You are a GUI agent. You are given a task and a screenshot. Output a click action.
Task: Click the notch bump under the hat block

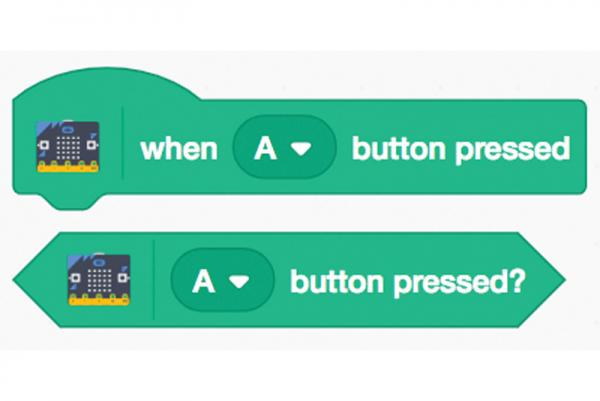click(69, 201)
